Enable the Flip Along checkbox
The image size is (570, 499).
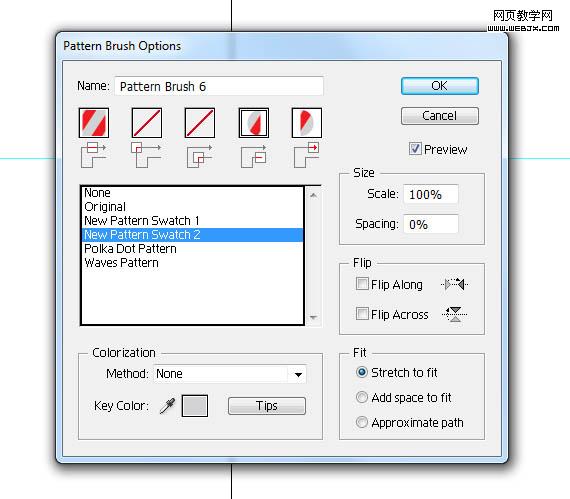coord(362,283)
